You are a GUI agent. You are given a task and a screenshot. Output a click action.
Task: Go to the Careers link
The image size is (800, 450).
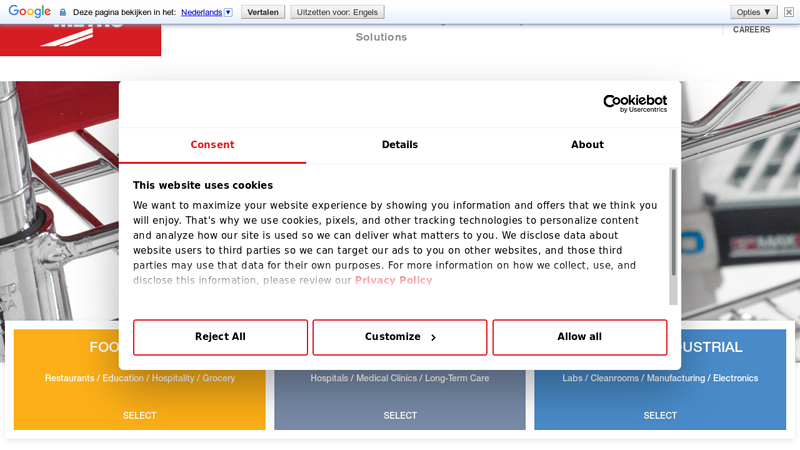coord(751,30)
